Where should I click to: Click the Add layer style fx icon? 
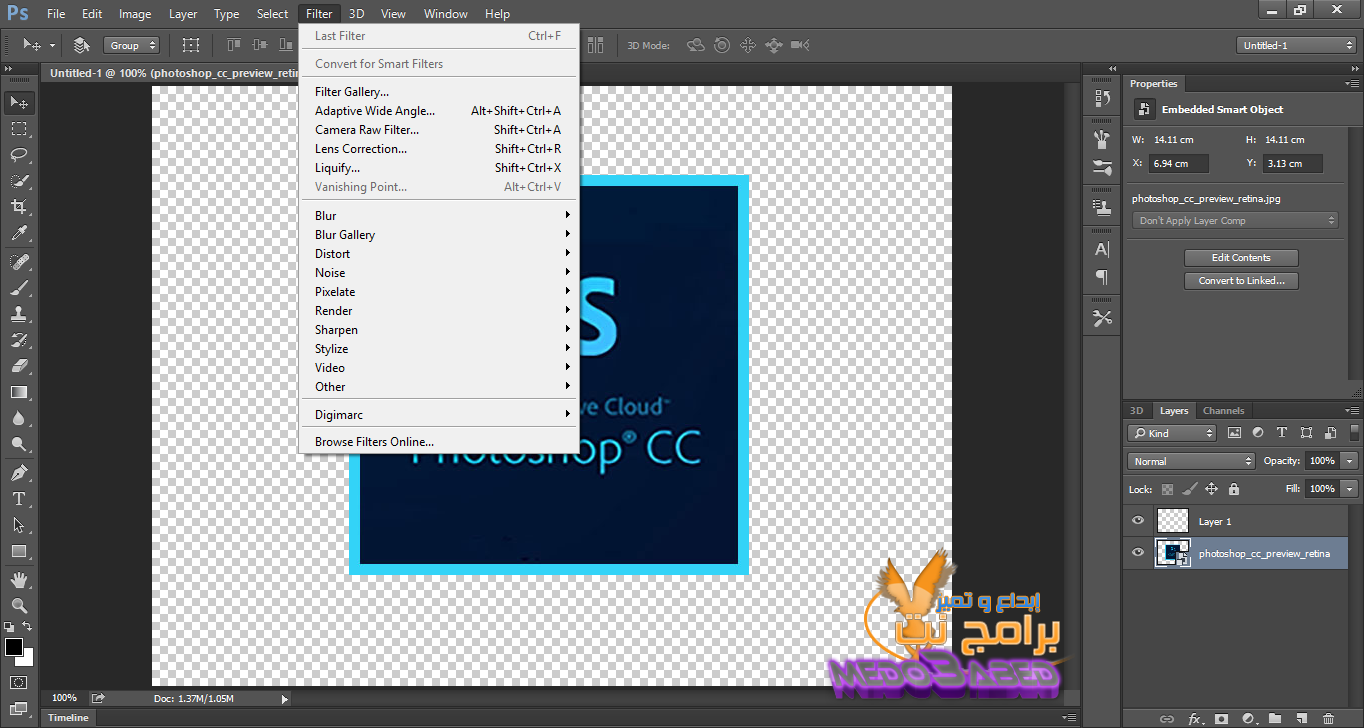click(x=1194, y=718)
